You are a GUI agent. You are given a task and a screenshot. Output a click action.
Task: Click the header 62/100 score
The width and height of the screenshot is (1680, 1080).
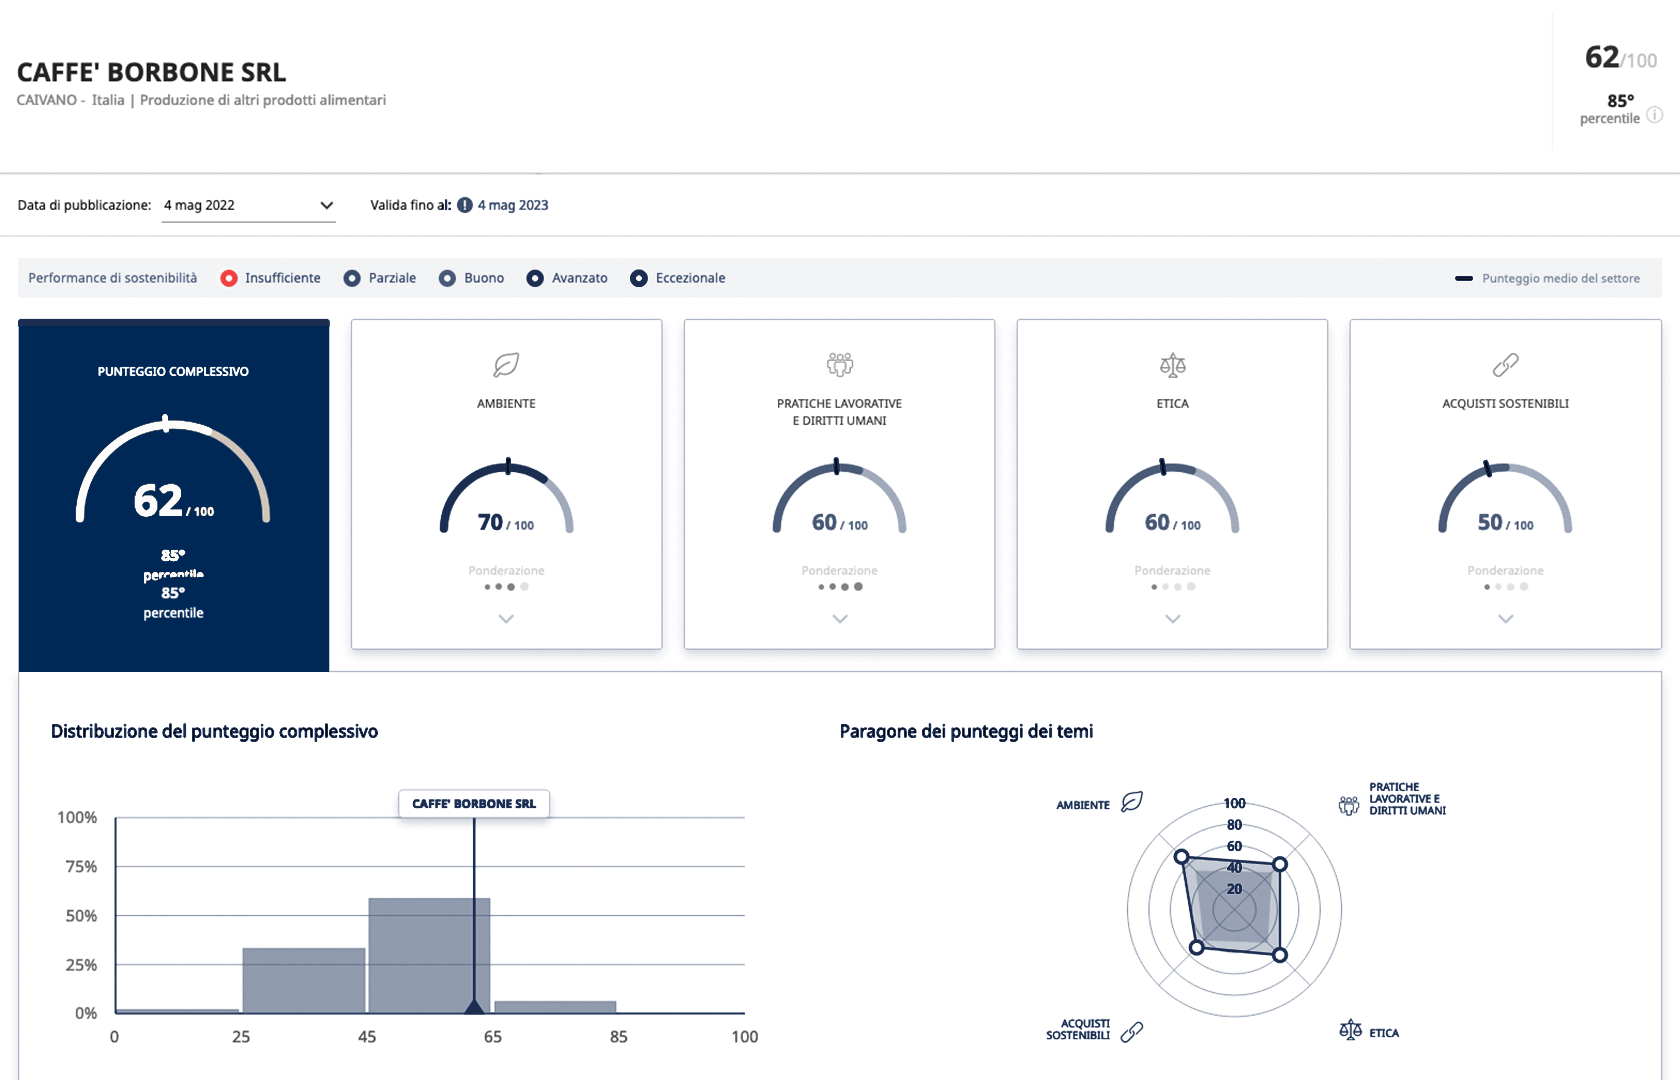coord(1621,58)
